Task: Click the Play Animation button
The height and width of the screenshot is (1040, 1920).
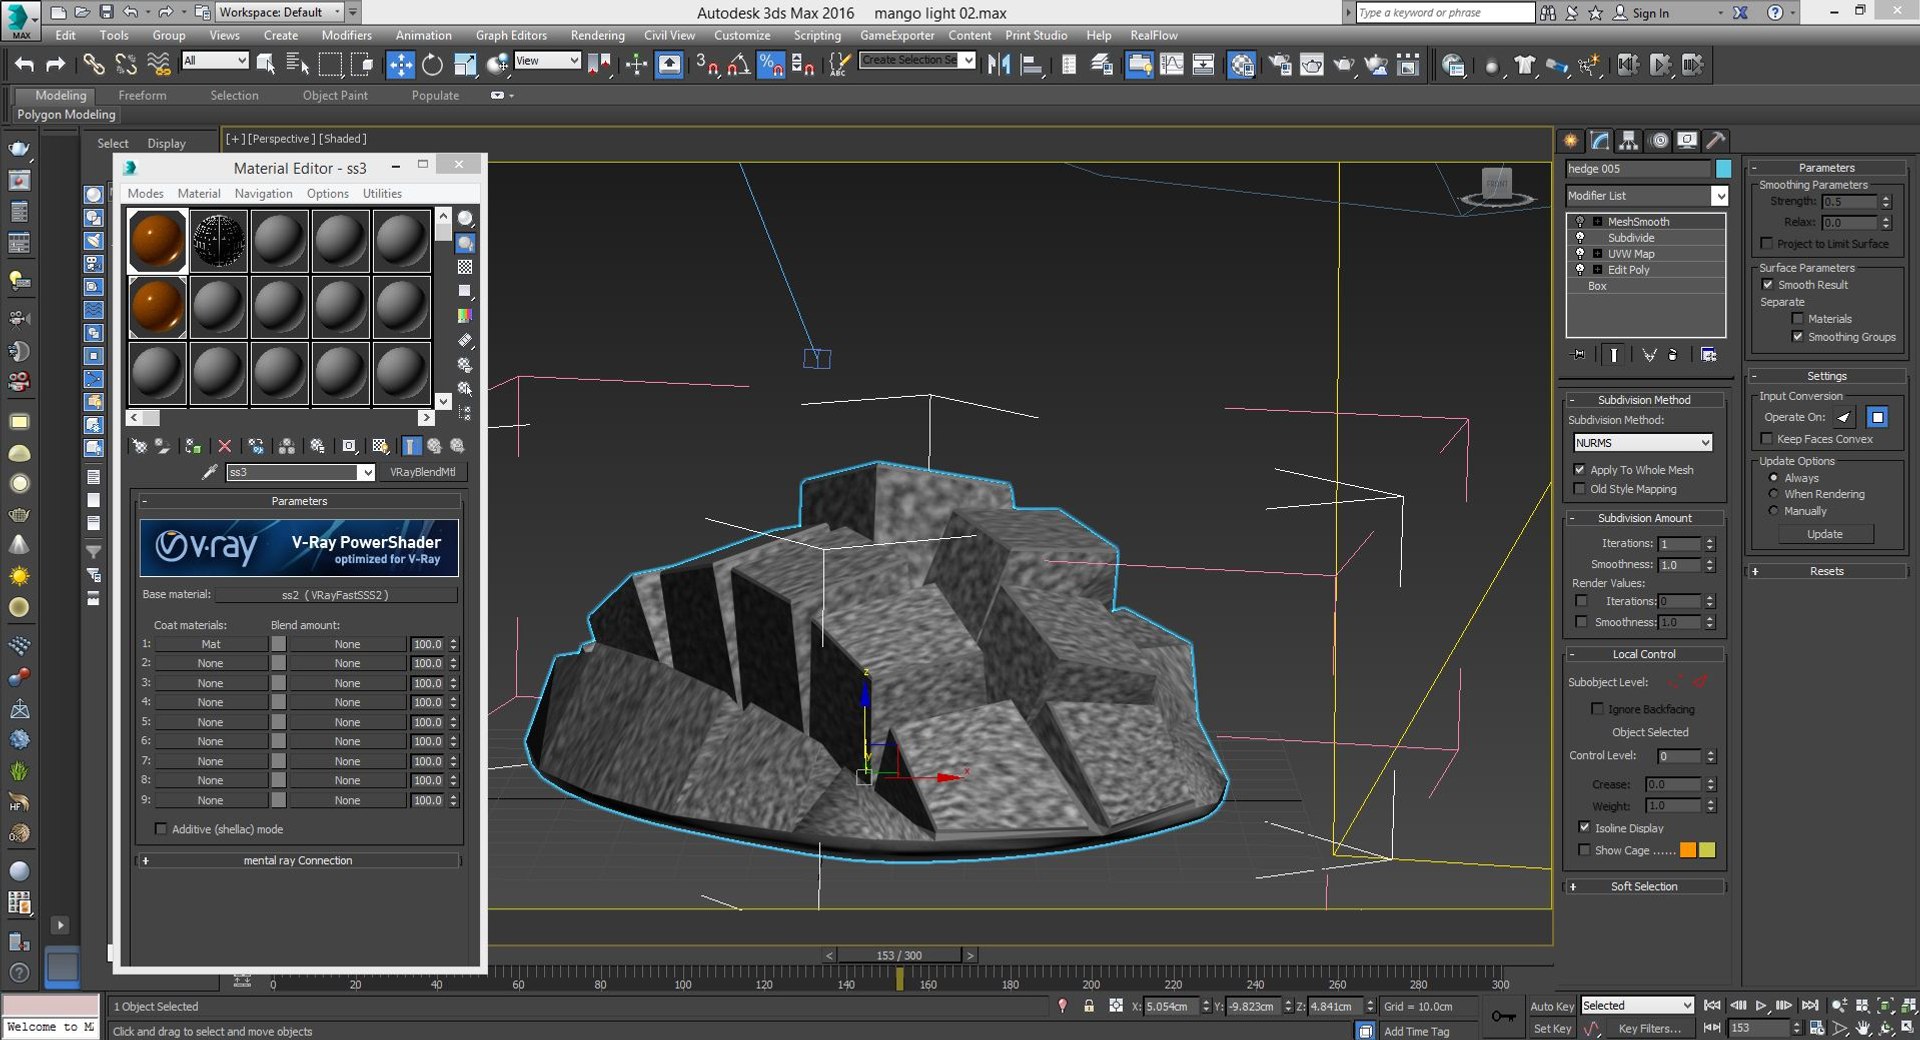Action: pyautogui.click(x=1761, y=1006)
